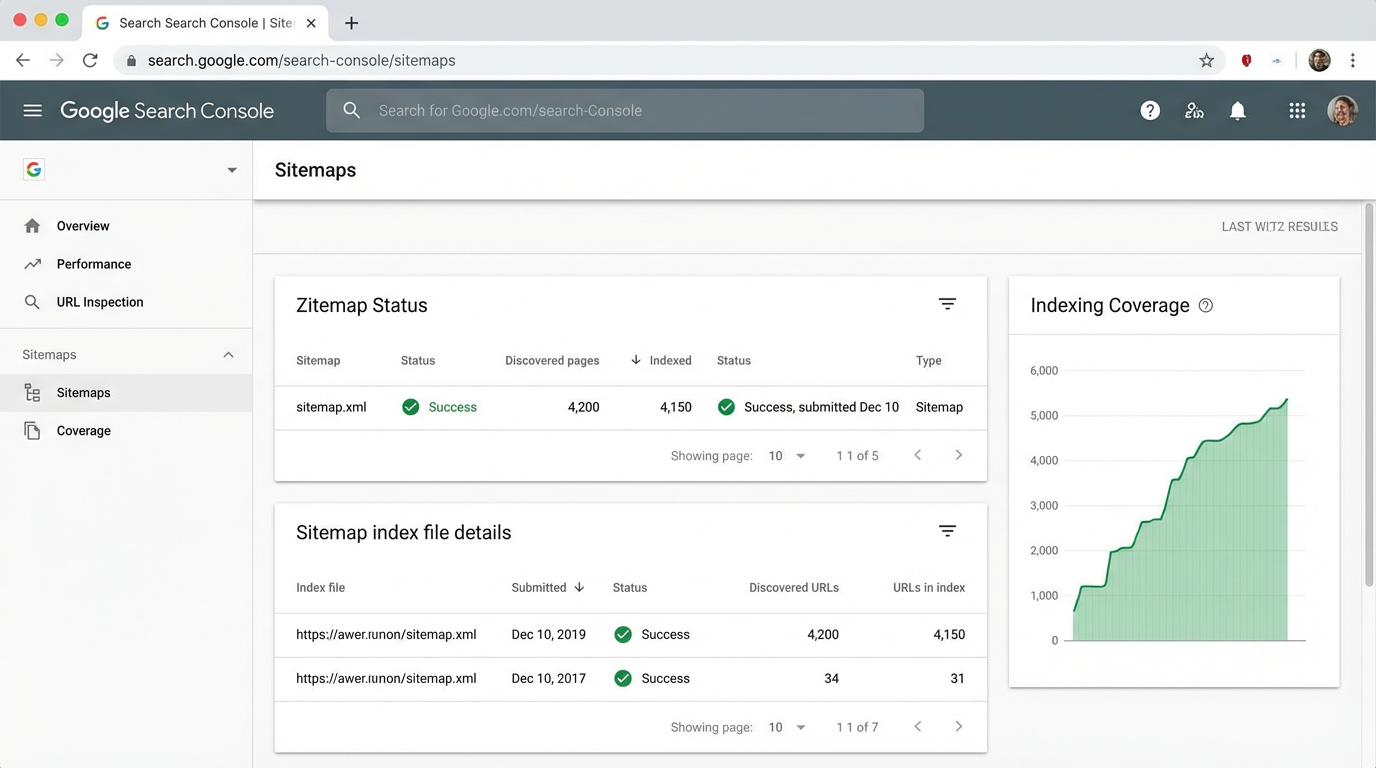Reload the page with the refresh icon

[x=90, y=59]
